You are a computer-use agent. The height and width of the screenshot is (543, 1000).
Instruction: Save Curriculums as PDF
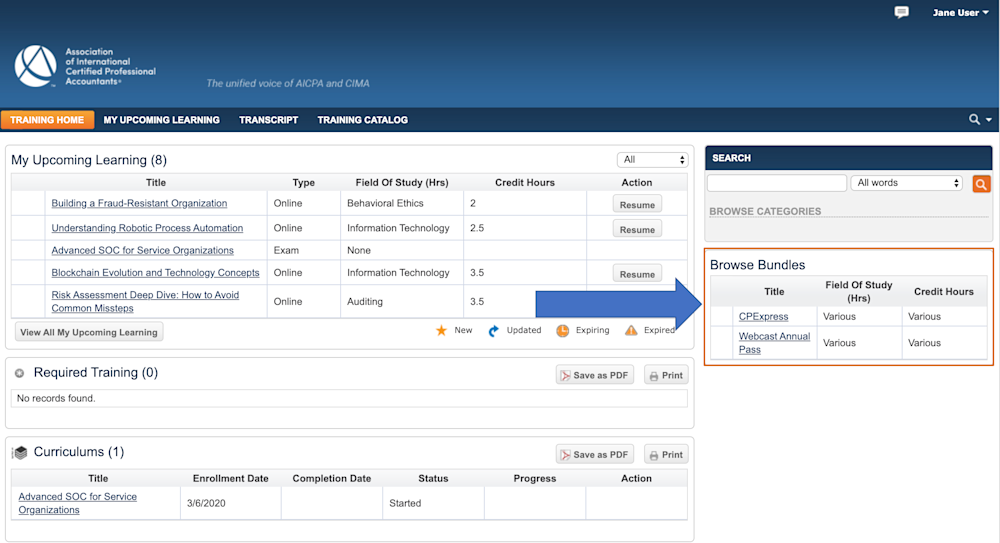click(x=594, y=454)
